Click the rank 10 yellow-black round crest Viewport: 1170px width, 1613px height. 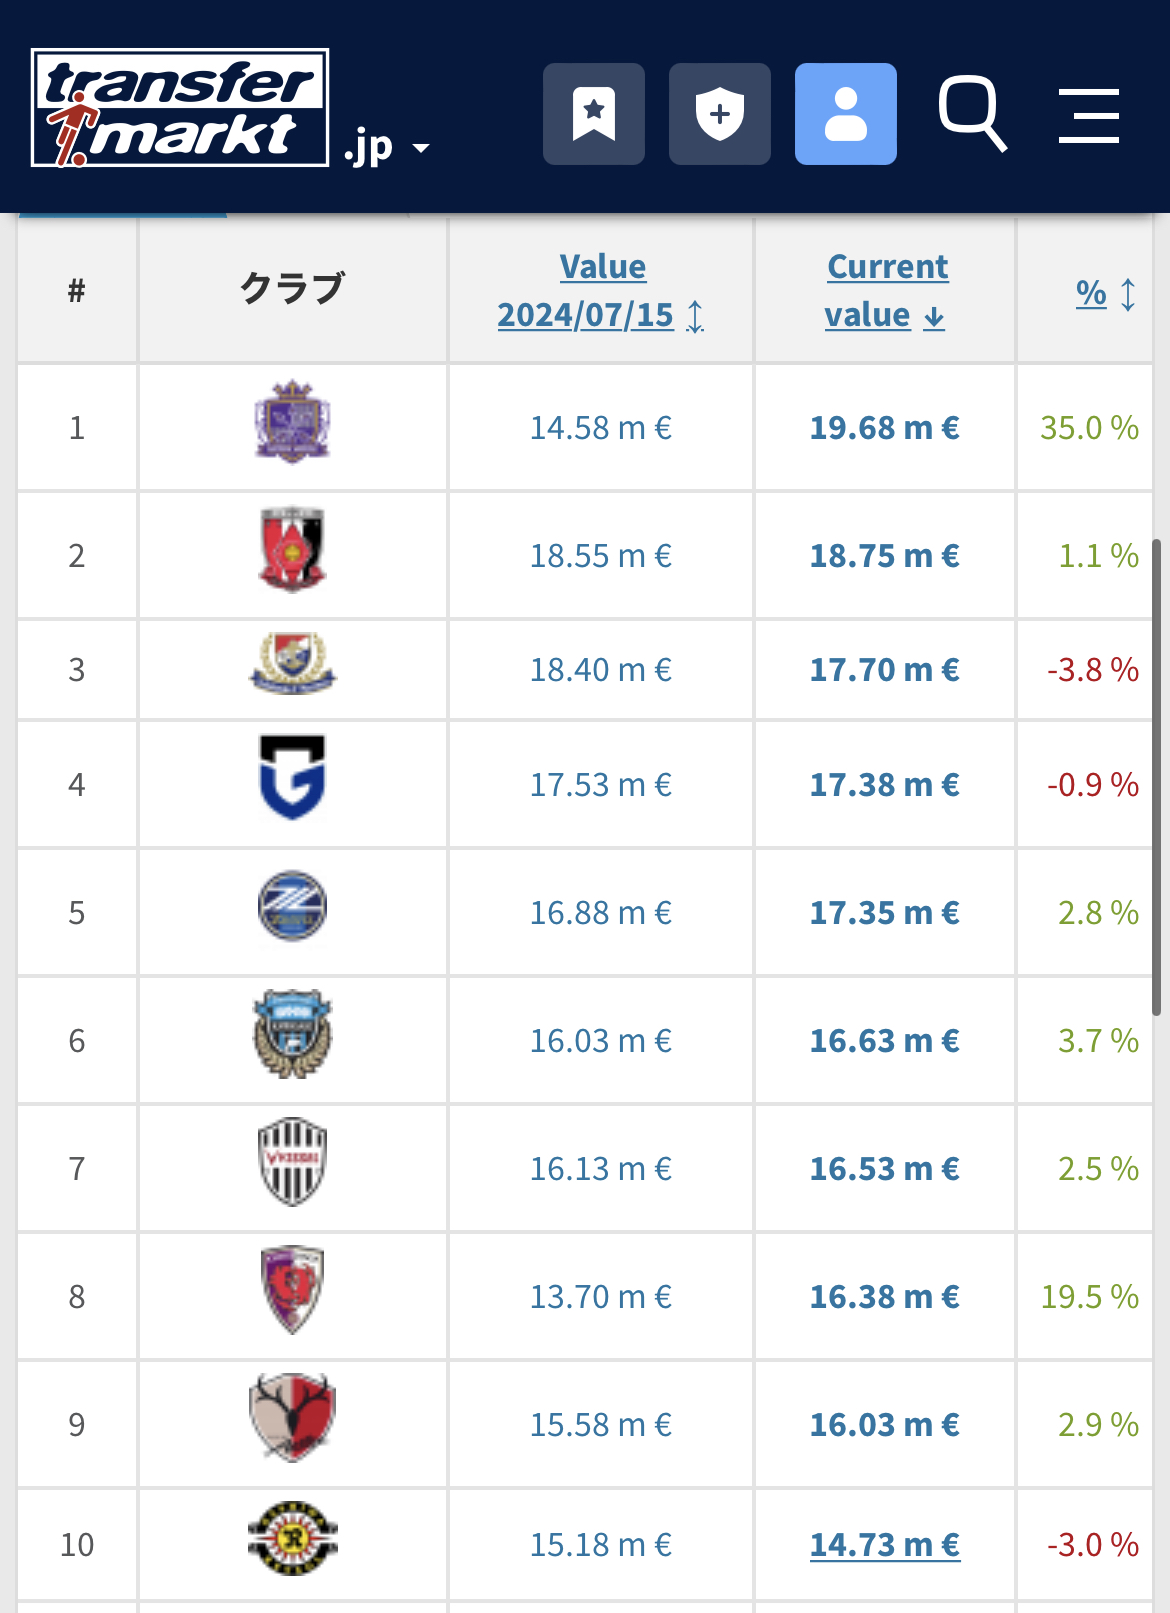(292, 1540)
